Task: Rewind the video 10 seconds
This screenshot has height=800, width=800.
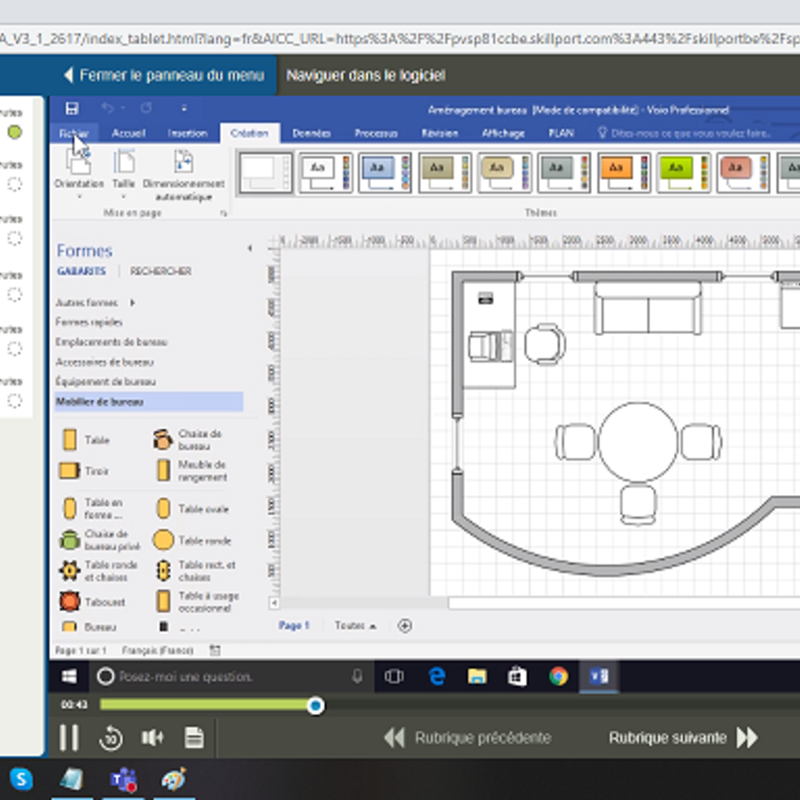Action: [111, 738]
